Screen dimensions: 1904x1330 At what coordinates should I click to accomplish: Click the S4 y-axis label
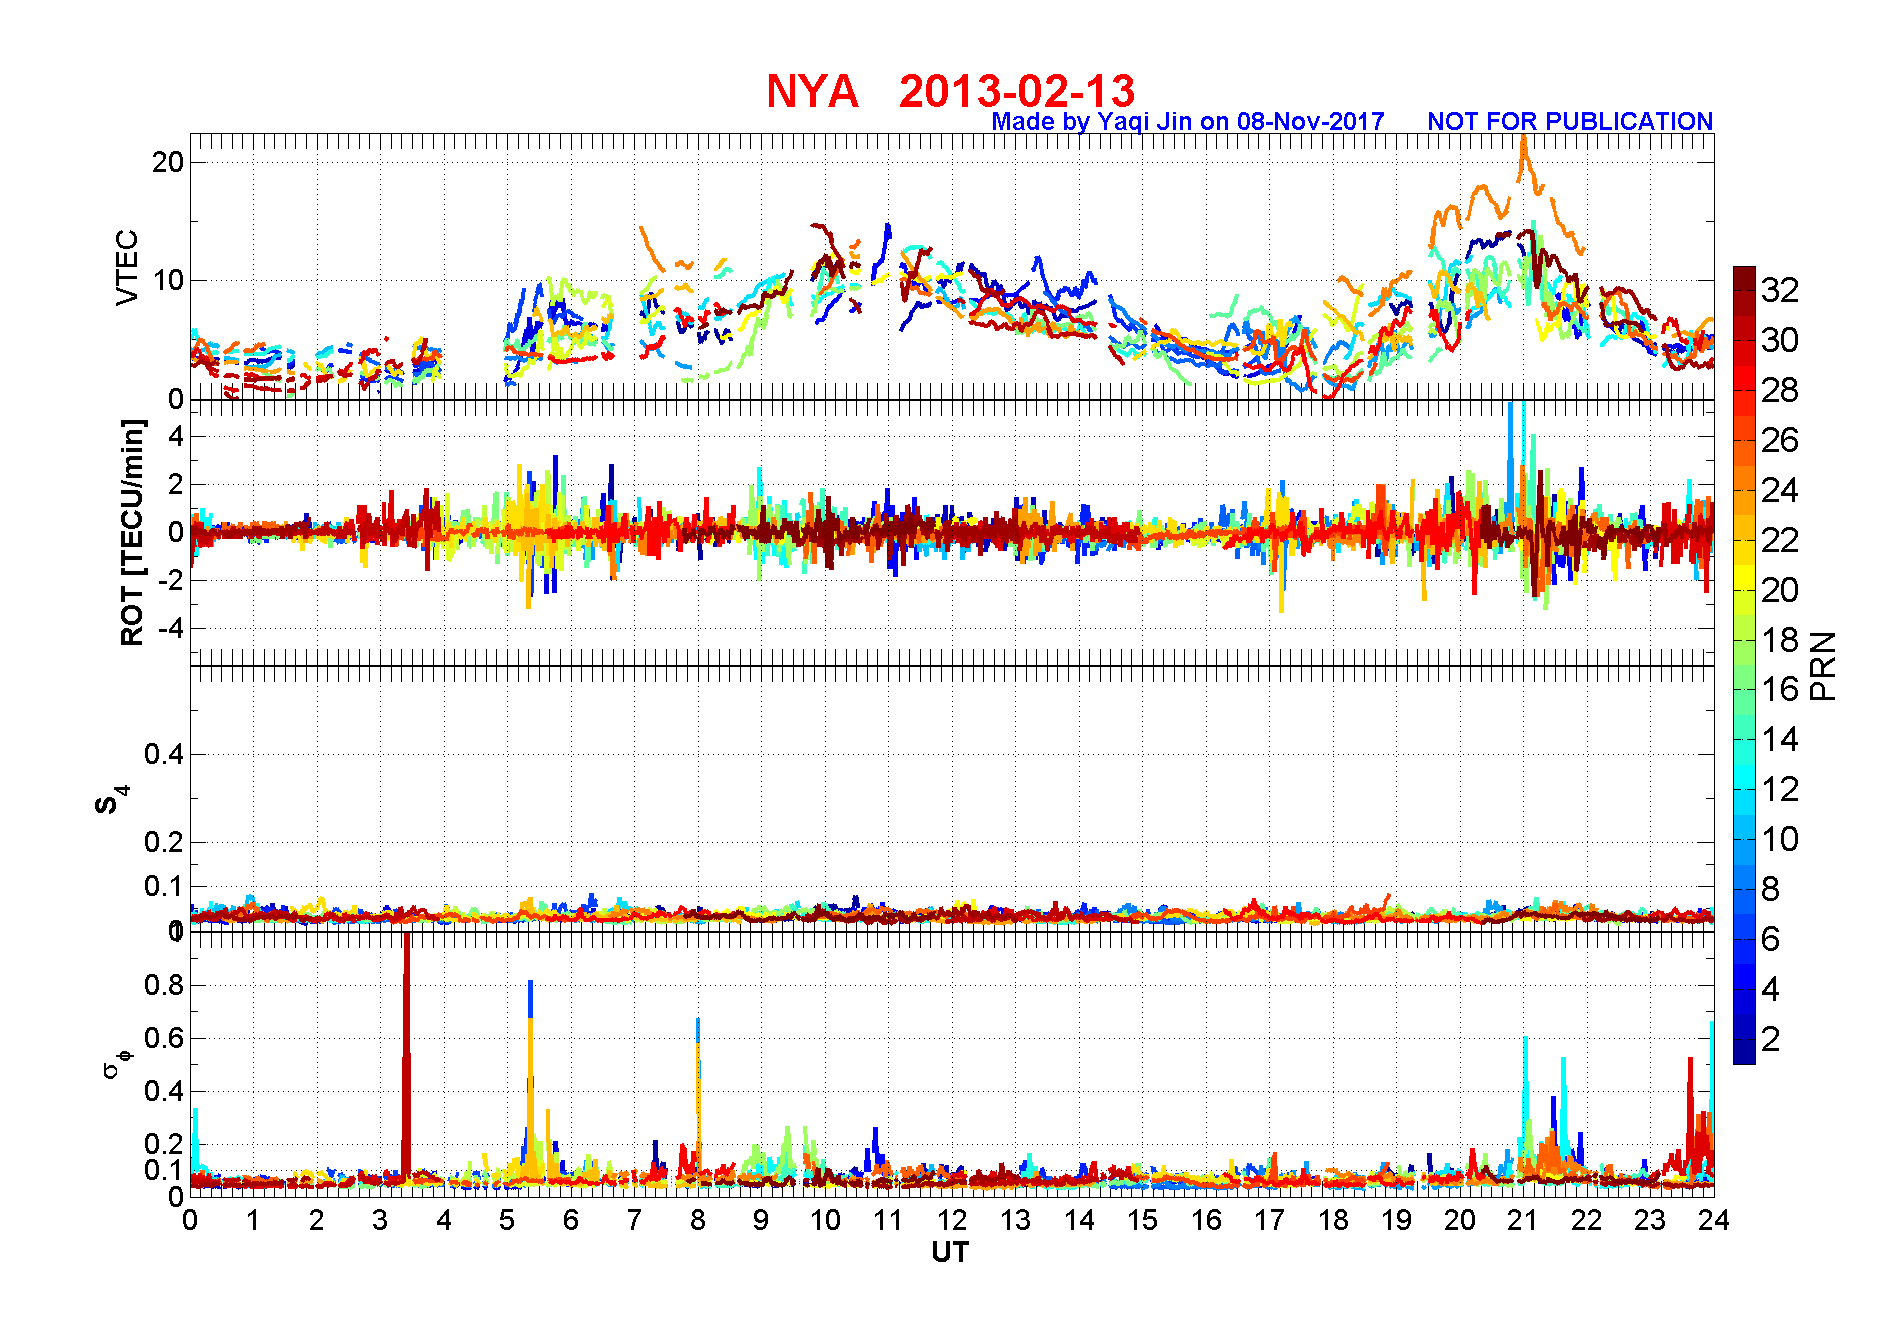pos(112,800)
